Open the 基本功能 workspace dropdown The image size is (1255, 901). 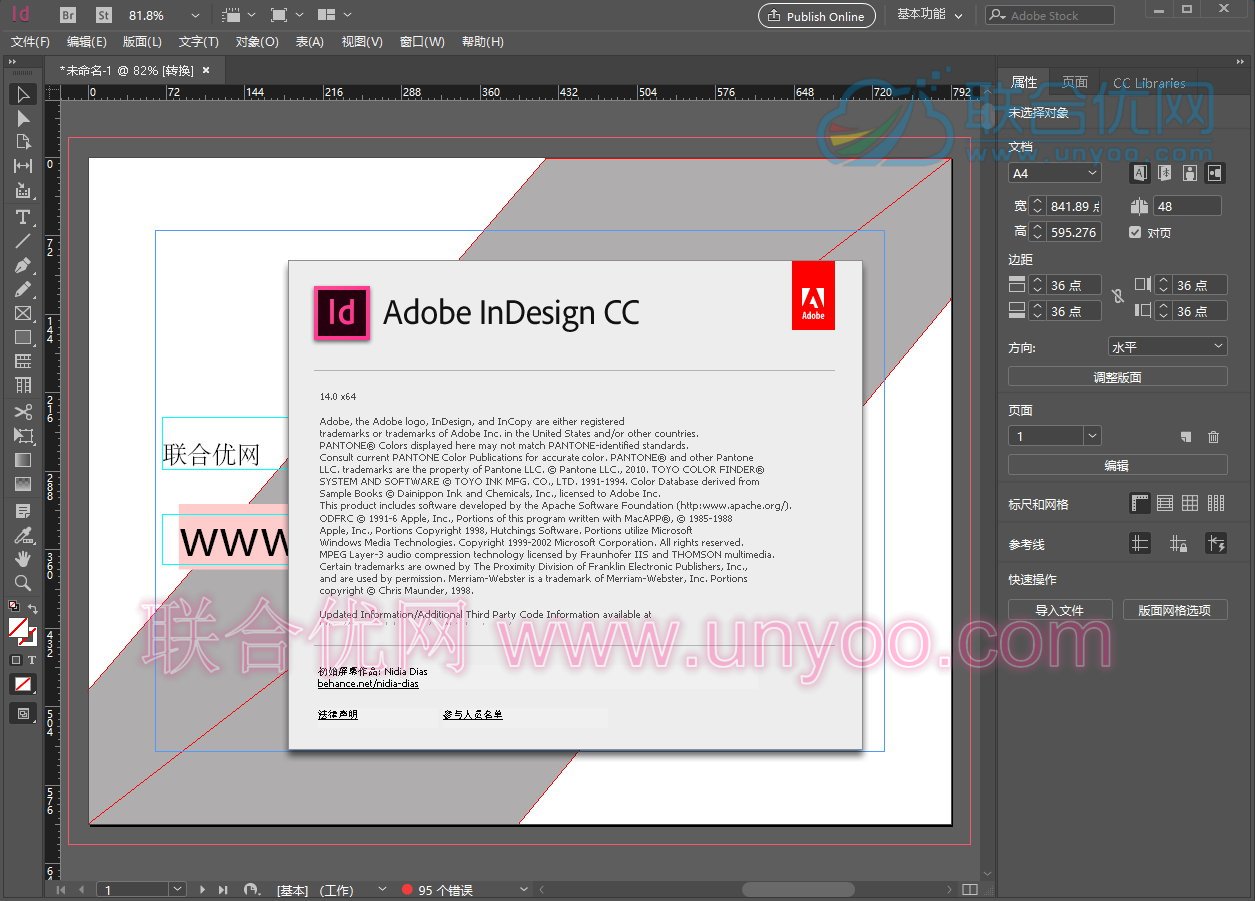point(930,15)
